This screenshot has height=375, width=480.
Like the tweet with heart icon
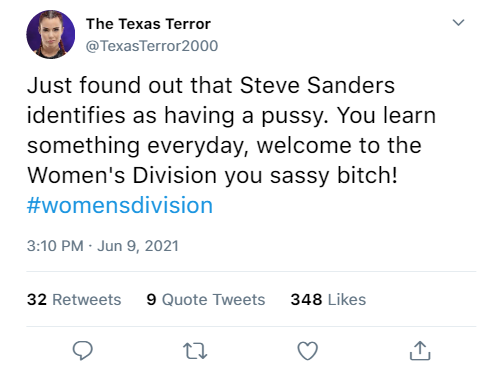point(307,351)
